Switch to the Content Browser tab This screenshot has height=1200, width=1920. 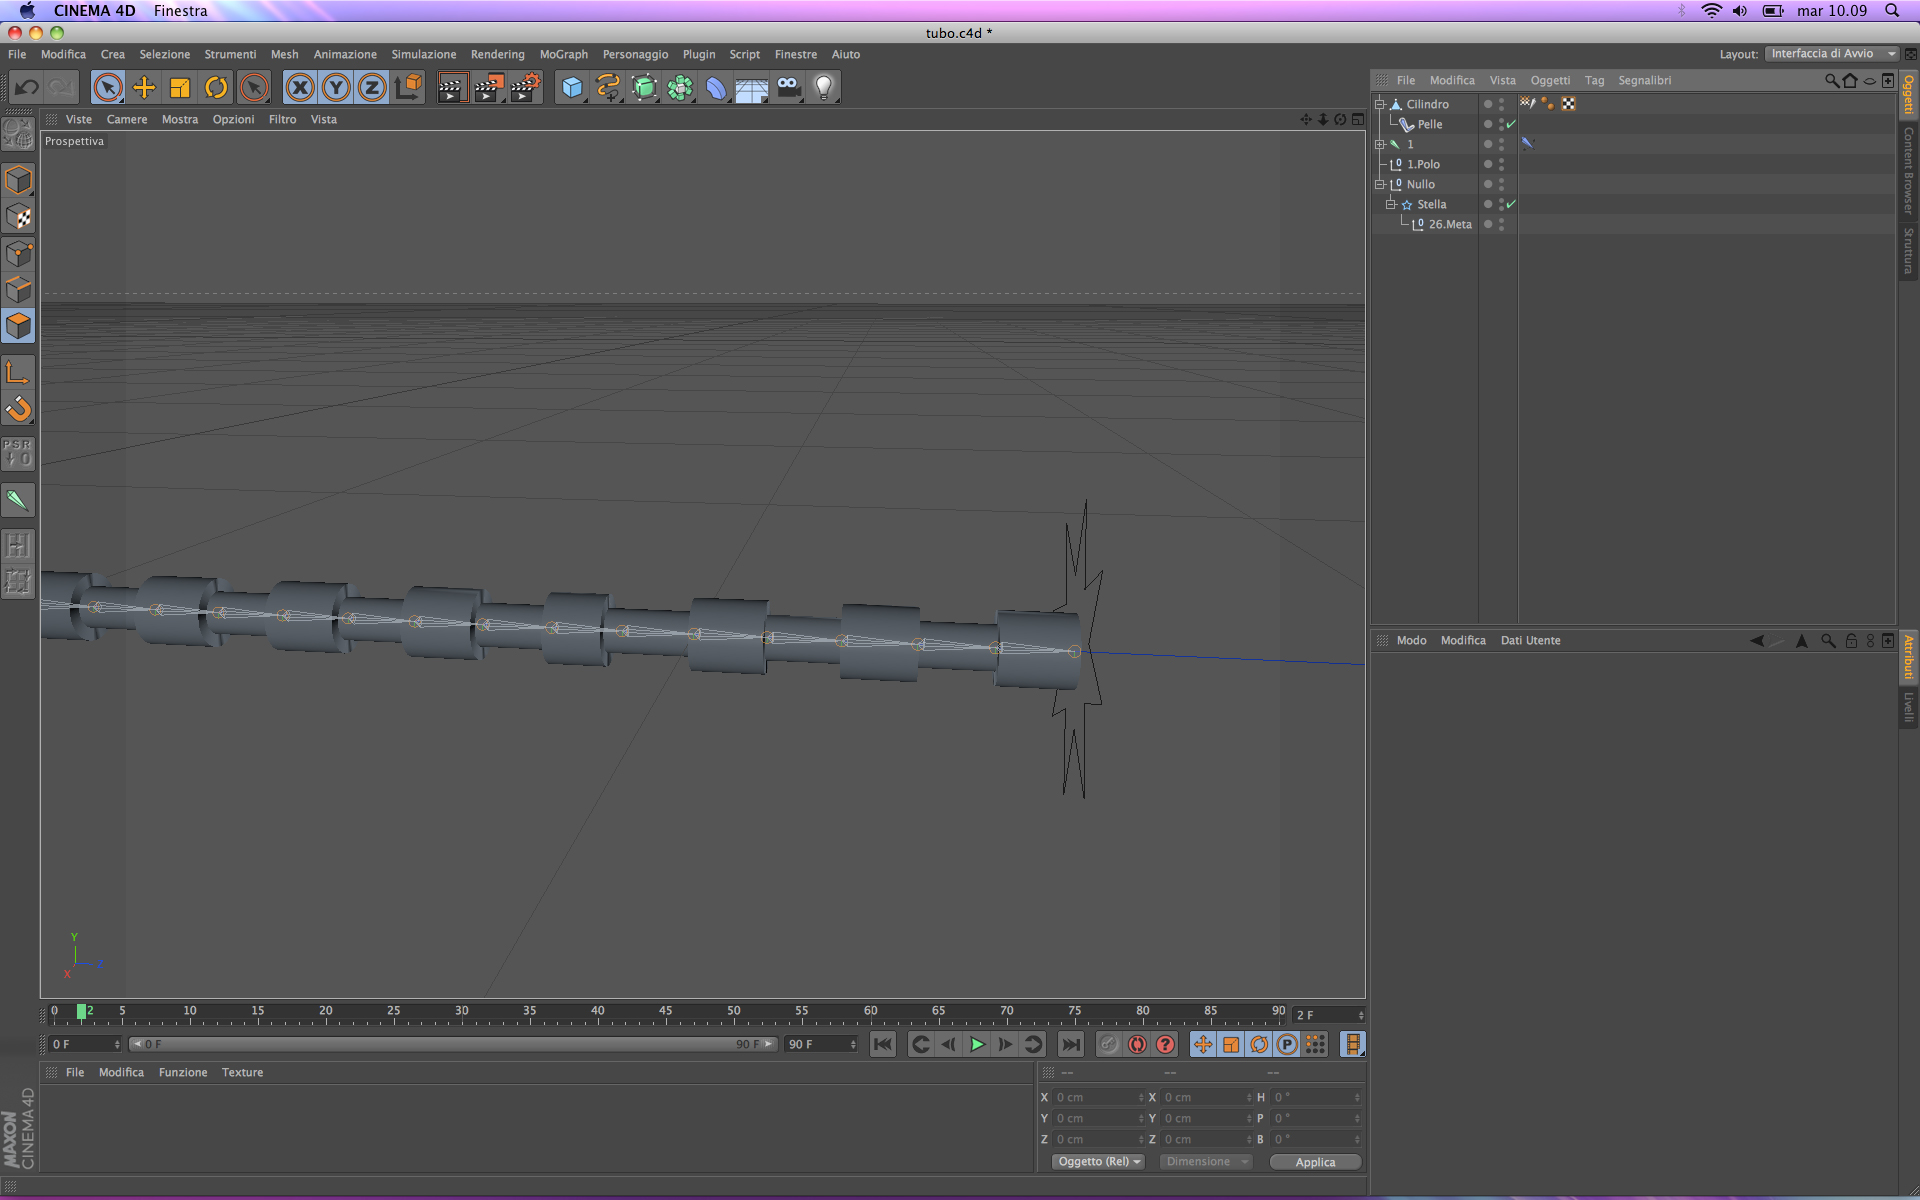coord(1908,170)
